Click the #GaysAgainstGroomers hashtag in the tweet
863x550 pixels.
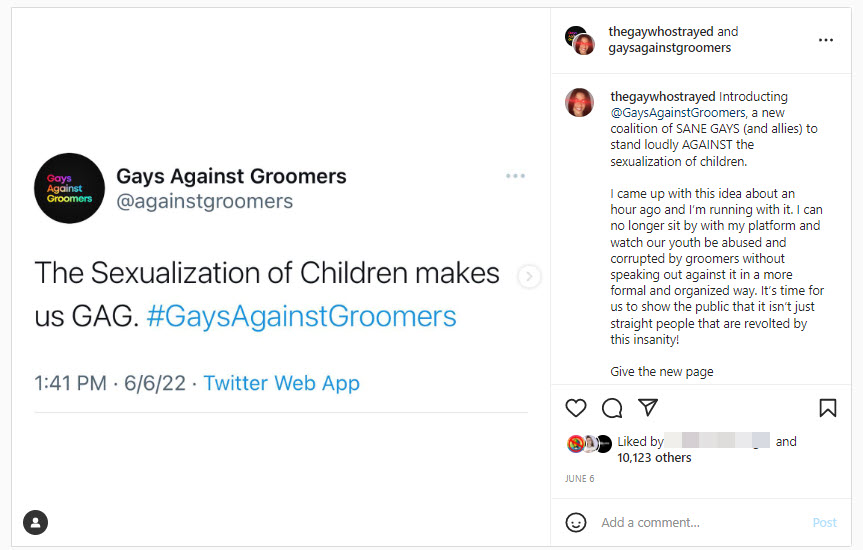(301, 317)
